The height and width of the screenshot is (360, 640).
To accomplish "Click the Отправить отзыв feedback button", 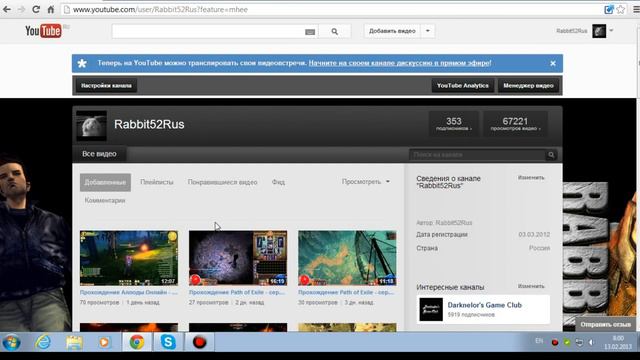I will point(605,324).
